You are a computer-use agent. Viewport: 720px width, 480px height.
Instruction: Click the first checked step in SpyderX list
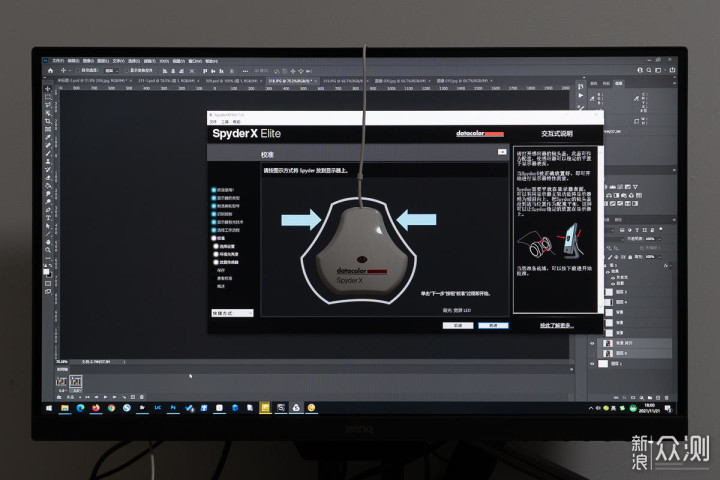point(214,190)
